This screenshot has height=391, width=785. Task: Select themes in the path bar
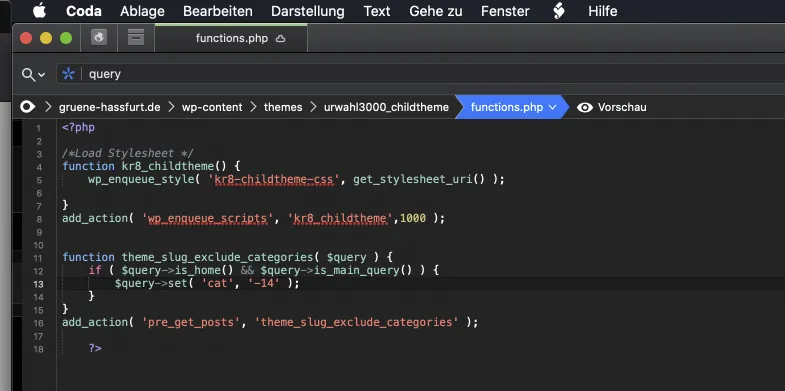(283, 107)
